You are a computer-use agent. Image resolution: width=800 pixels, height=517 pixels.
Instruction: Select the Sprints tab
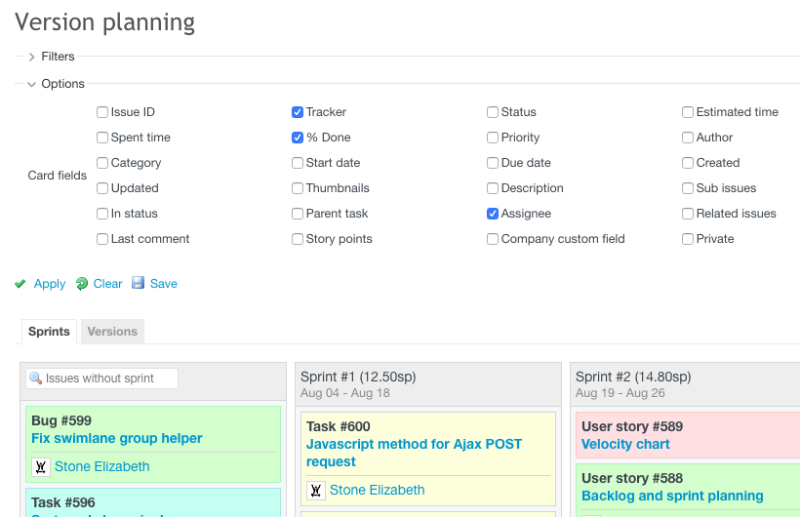click(x=49, y=332)
